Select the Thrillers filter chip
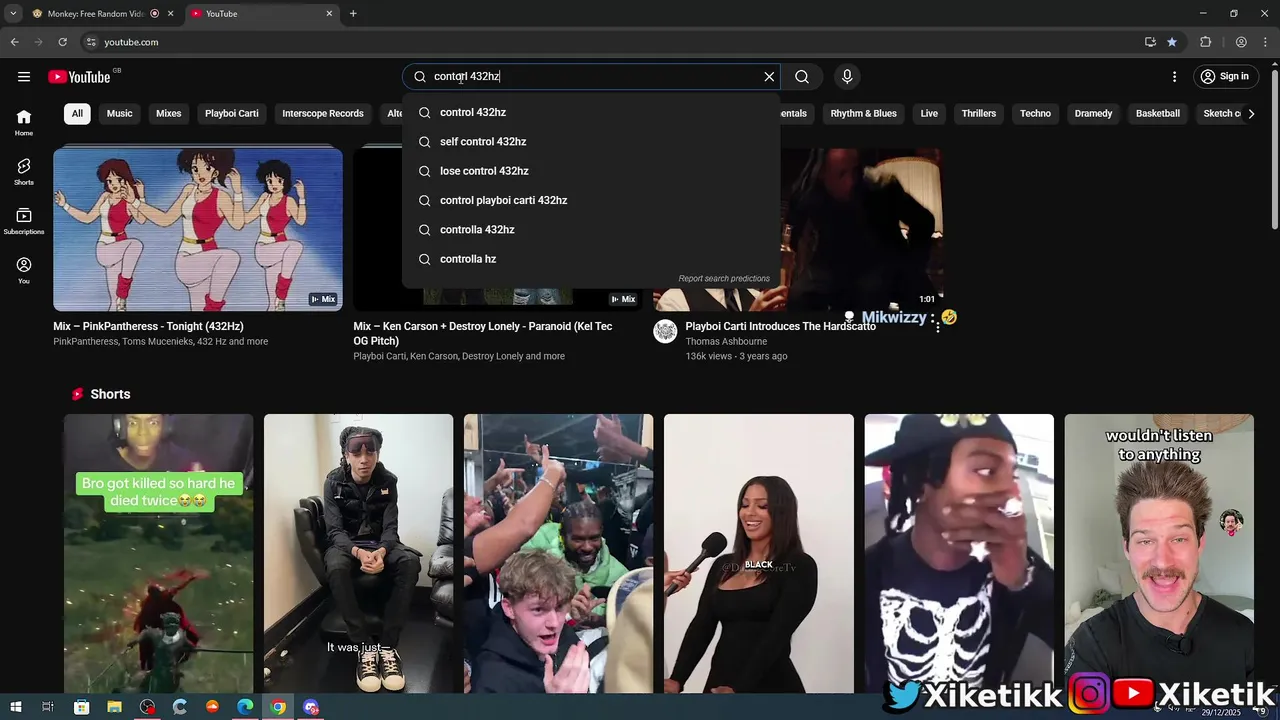Viewport: 1280px width, 720px height. pyautogui.click(x=979, y=113)
